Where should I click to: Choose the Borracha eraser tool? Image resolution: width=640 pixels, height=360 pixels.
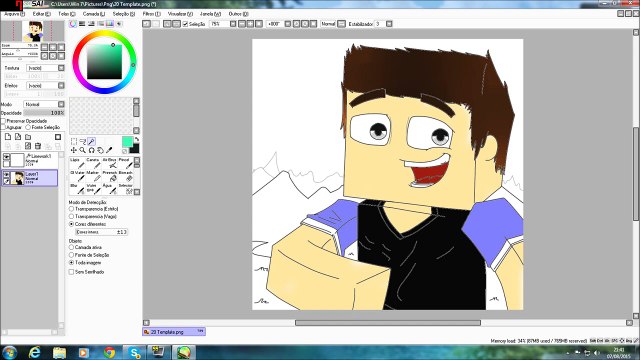[x=125, y=176]
